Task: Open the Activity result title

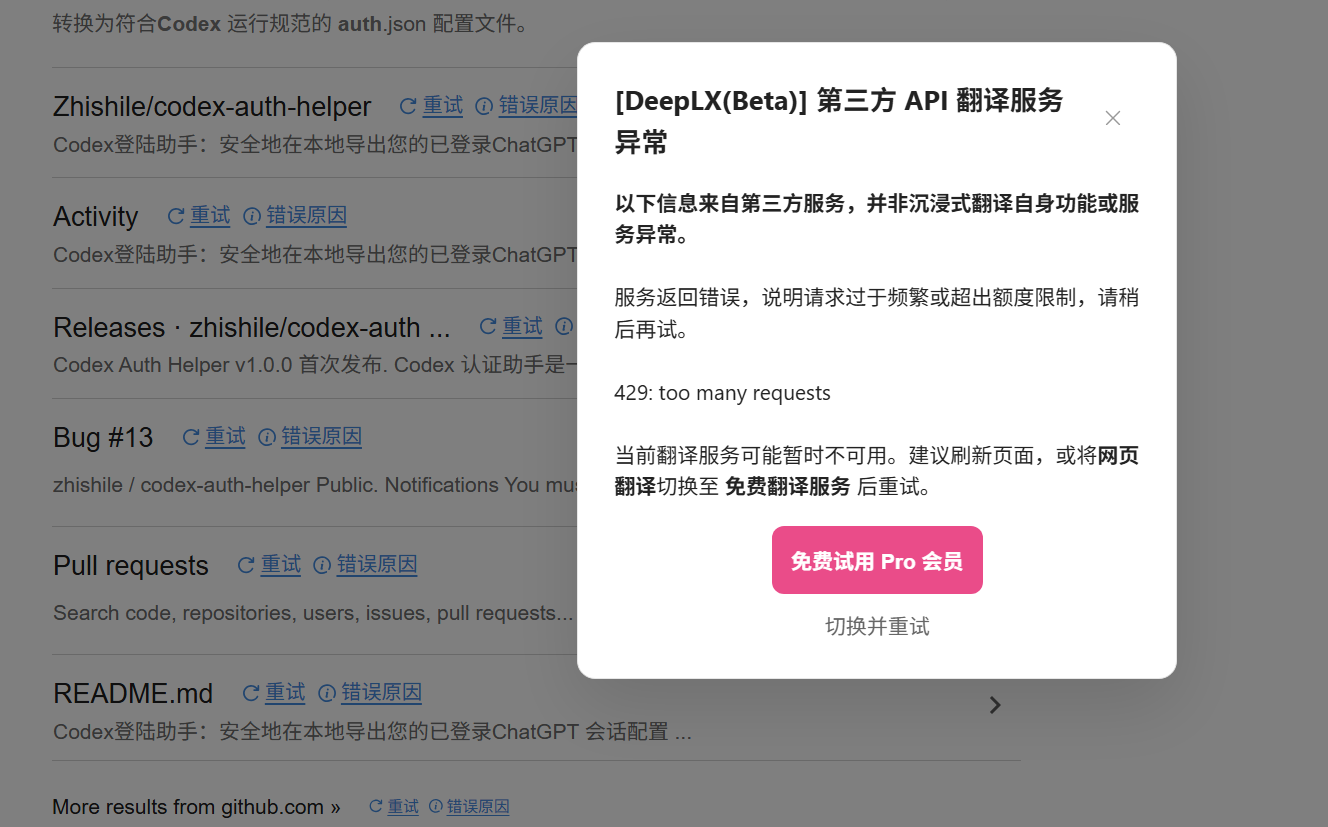Action: tap(96, 217)
